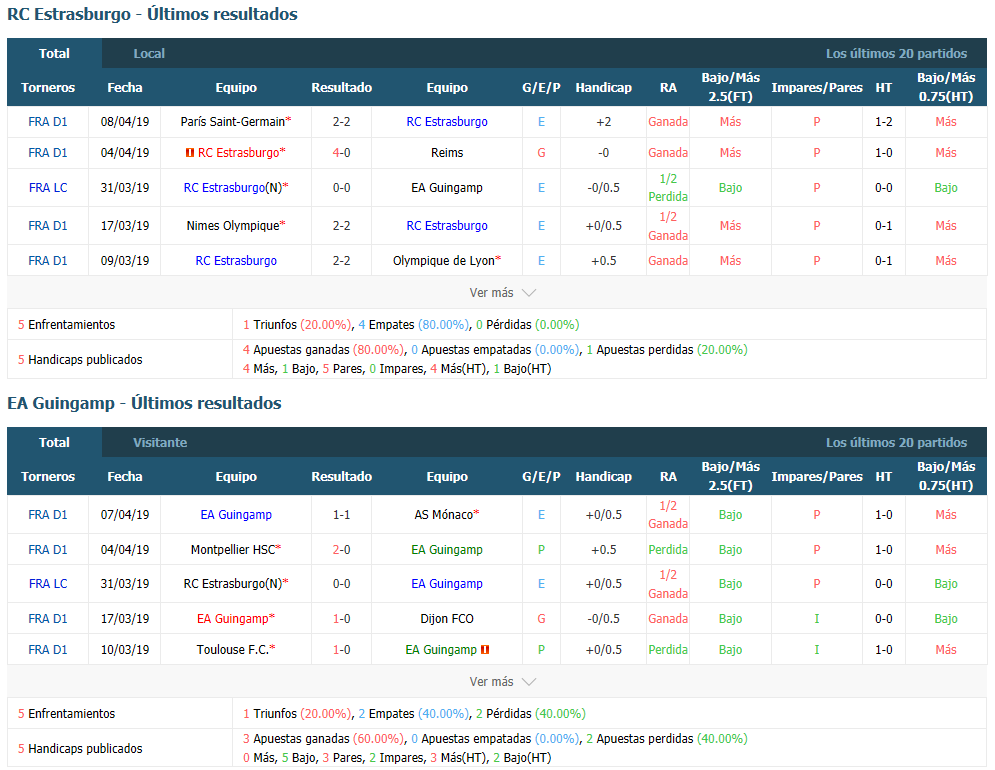Click FRA D1 in the 09/03/19 row

48,261
